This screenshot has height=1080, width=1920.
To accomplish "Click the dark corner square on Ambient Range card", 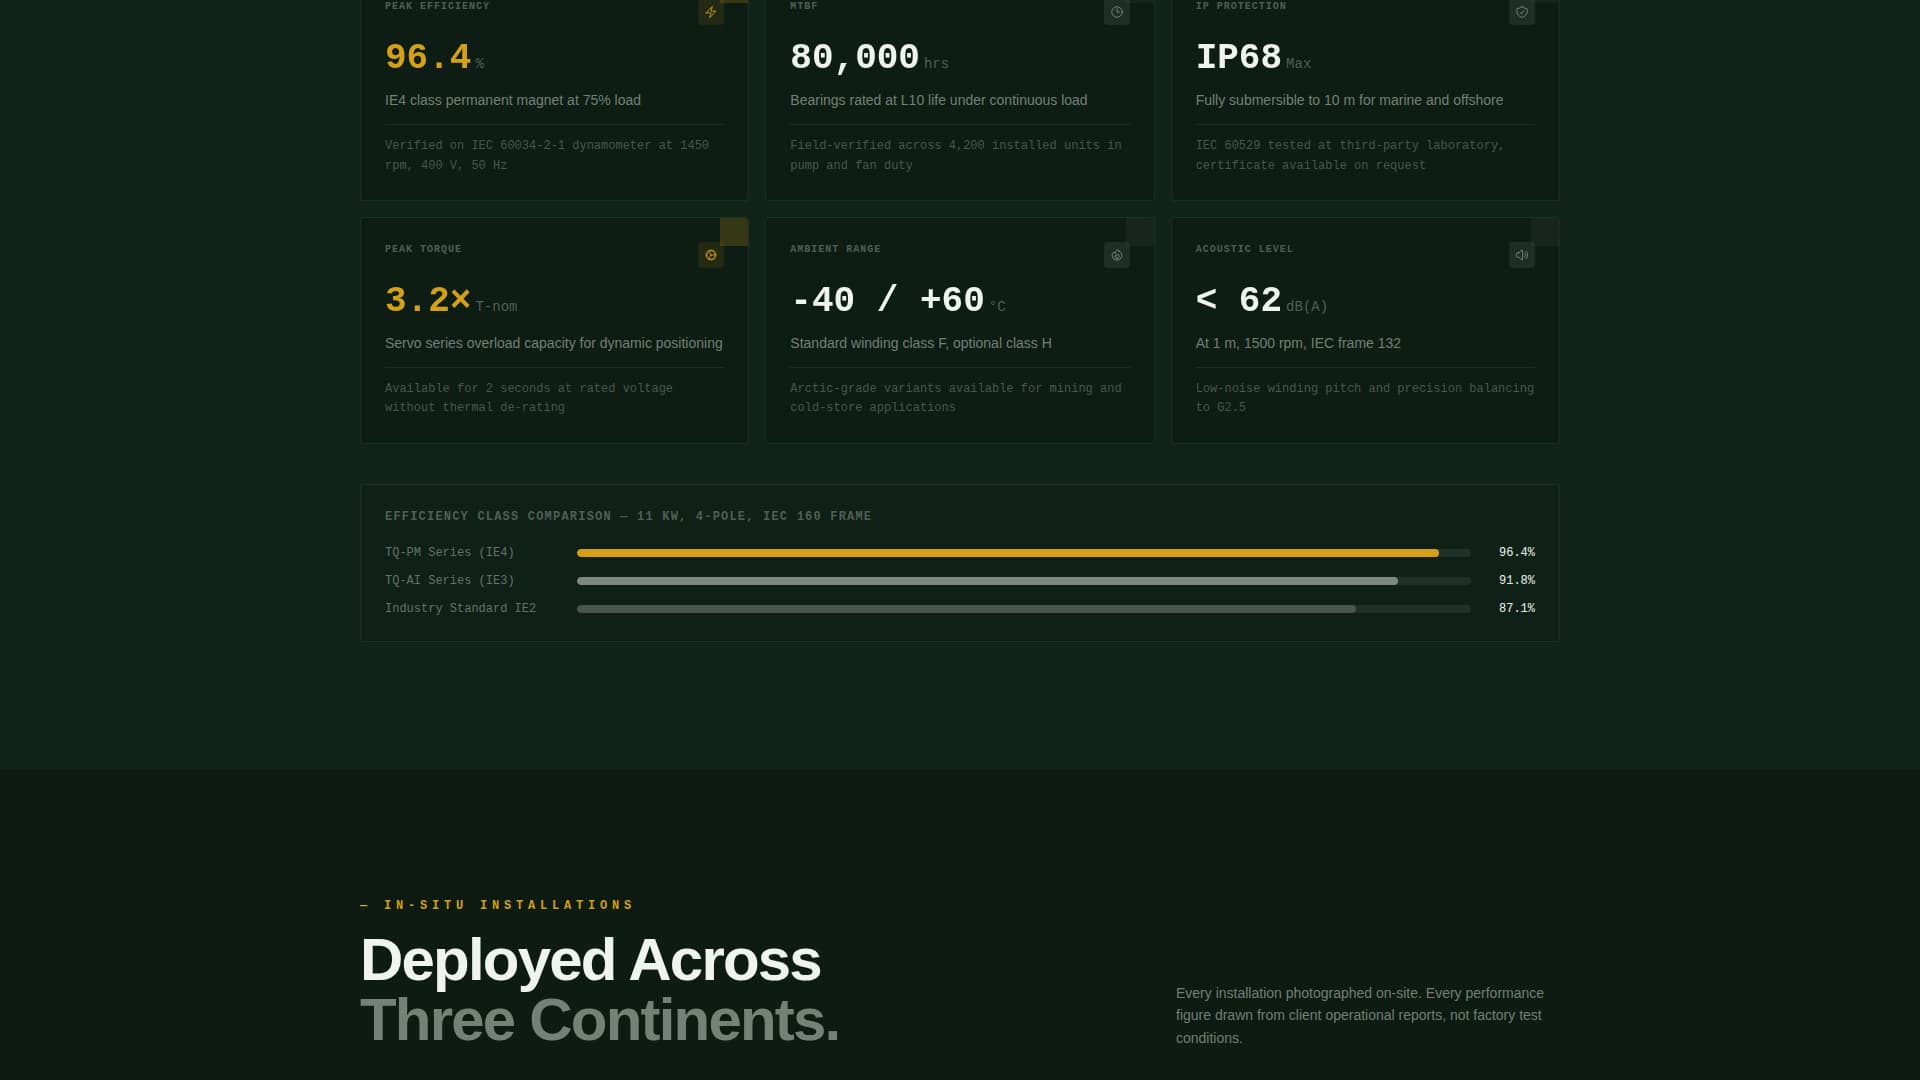I will tap(1140, 232).
